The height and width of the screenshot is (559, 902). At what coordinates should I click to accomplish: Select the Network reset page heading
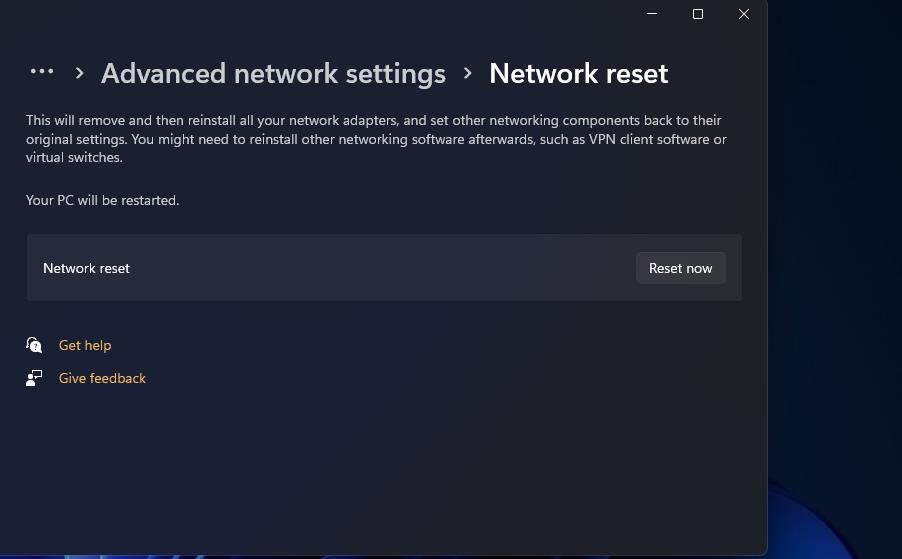[579, 74]
